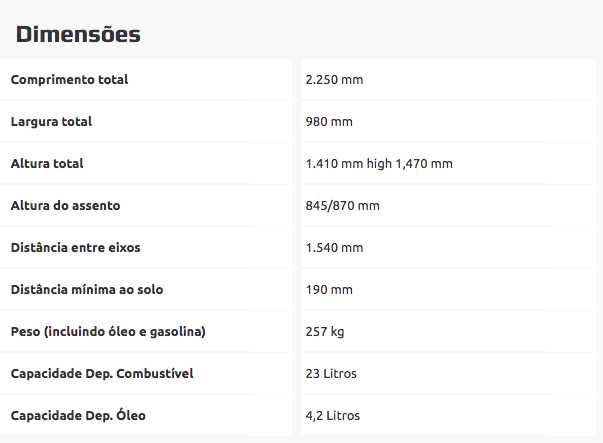
Task: Select the Capacidade Dep. Óleo label
Action: pyautogui.click(x=78, y=415)
